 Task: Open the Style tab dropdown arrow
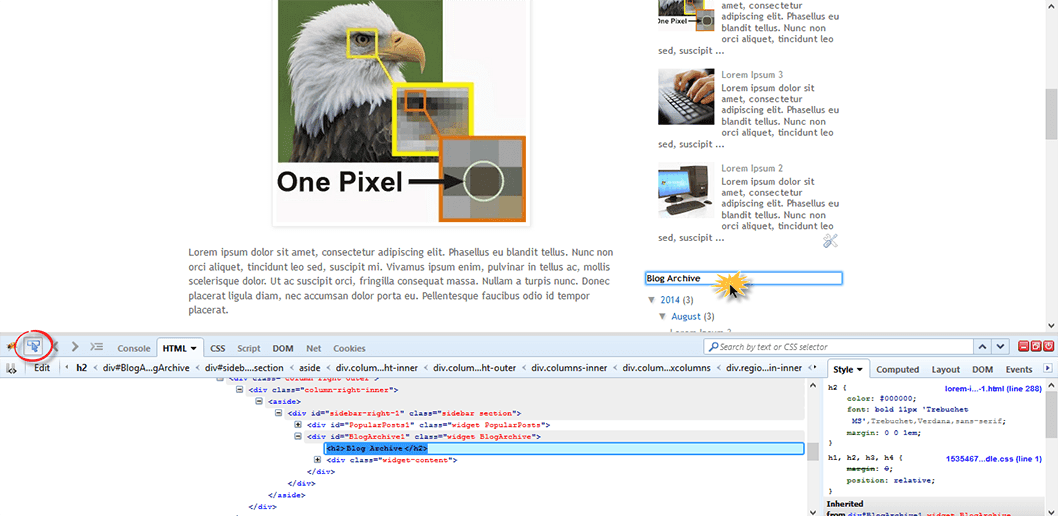tap(860, 370)
